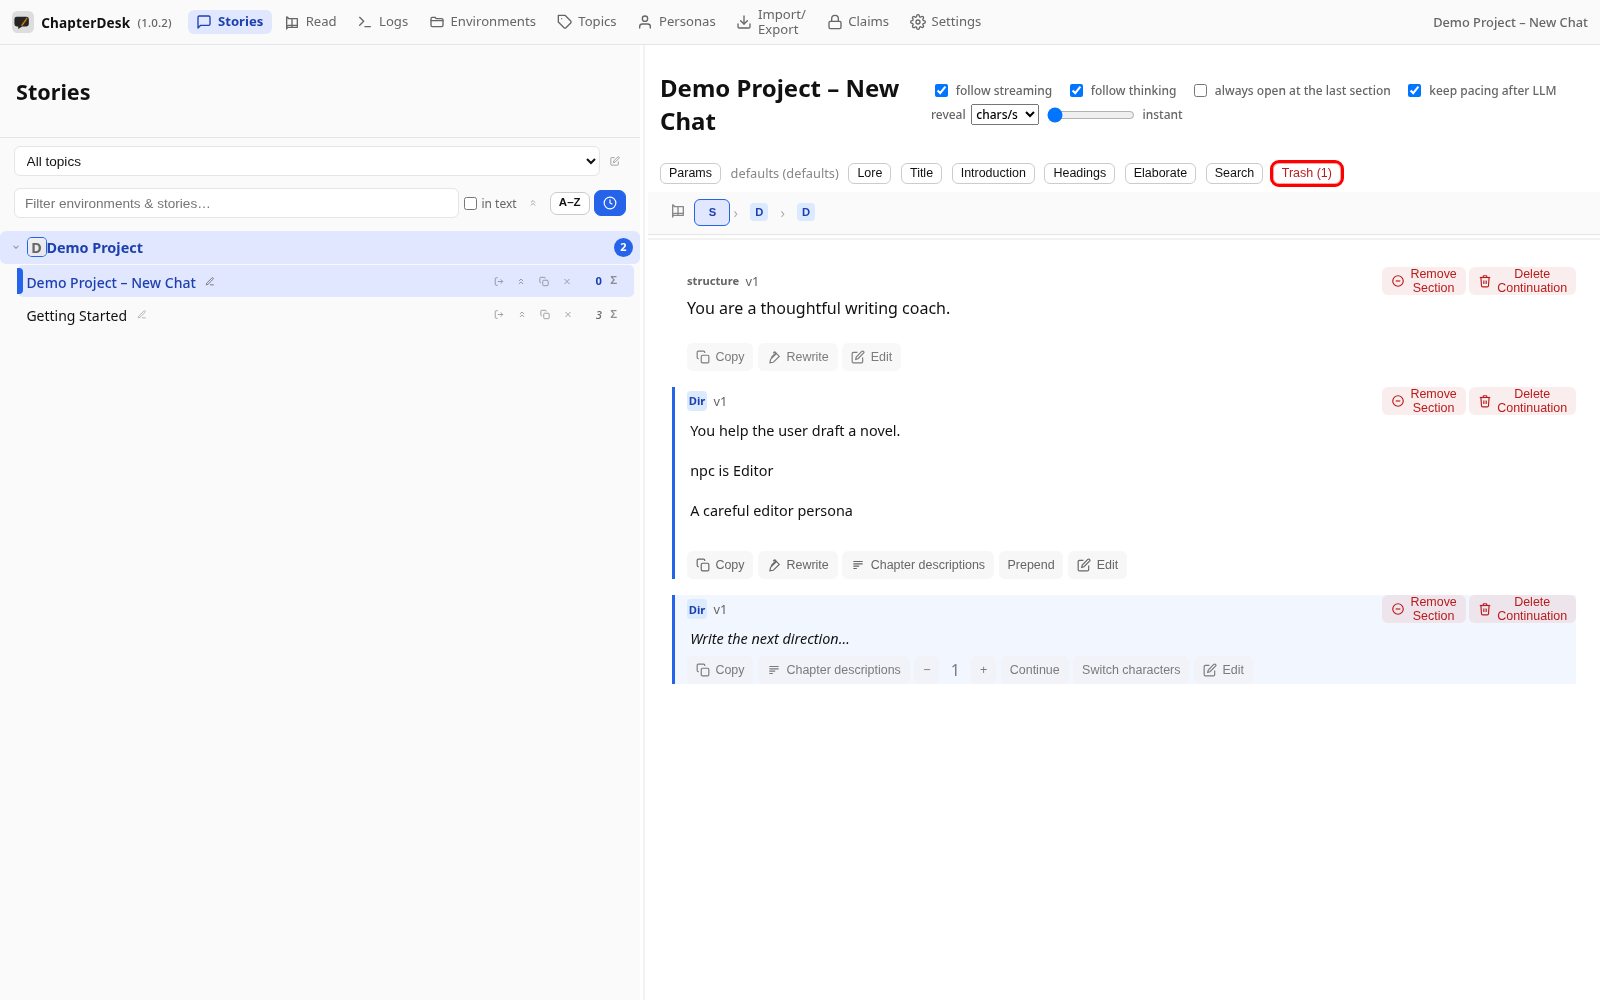Screen dimensions: 1600x1000
Task: Click the sigma icon on Demo Project – New Chat row
Action: click(614, 281)
